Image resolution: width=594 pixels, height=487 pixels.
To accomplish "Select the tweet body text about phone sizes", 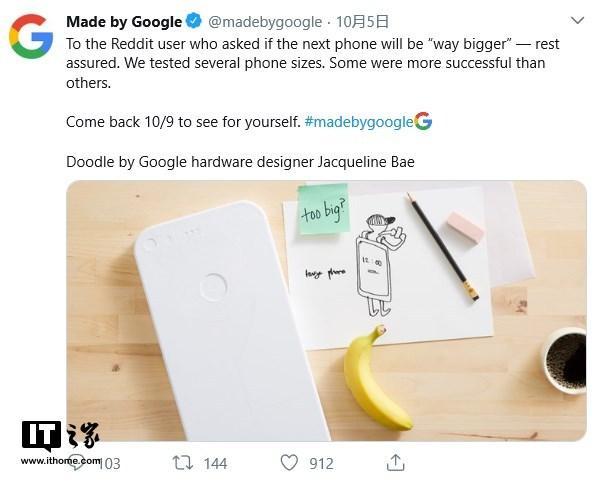I will coord(313,63).
